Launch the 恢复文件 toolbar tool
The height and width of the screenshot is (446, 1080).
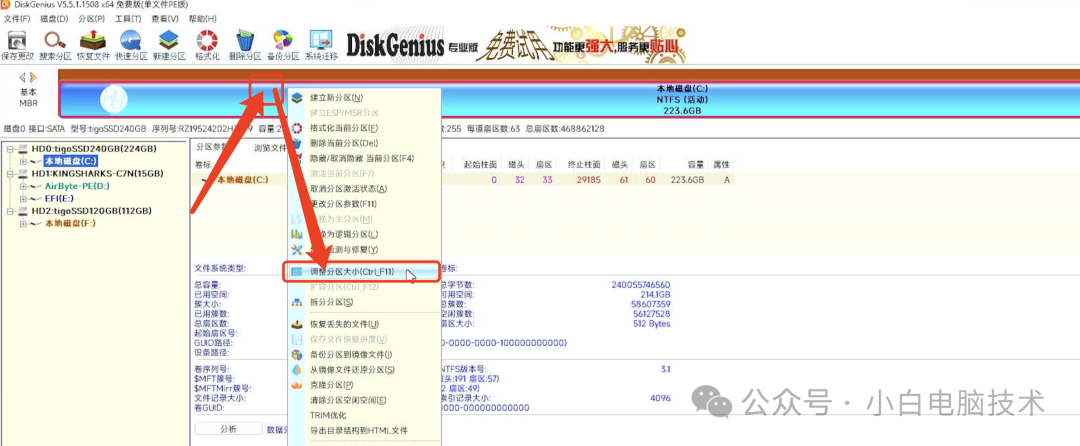(93, 45)
